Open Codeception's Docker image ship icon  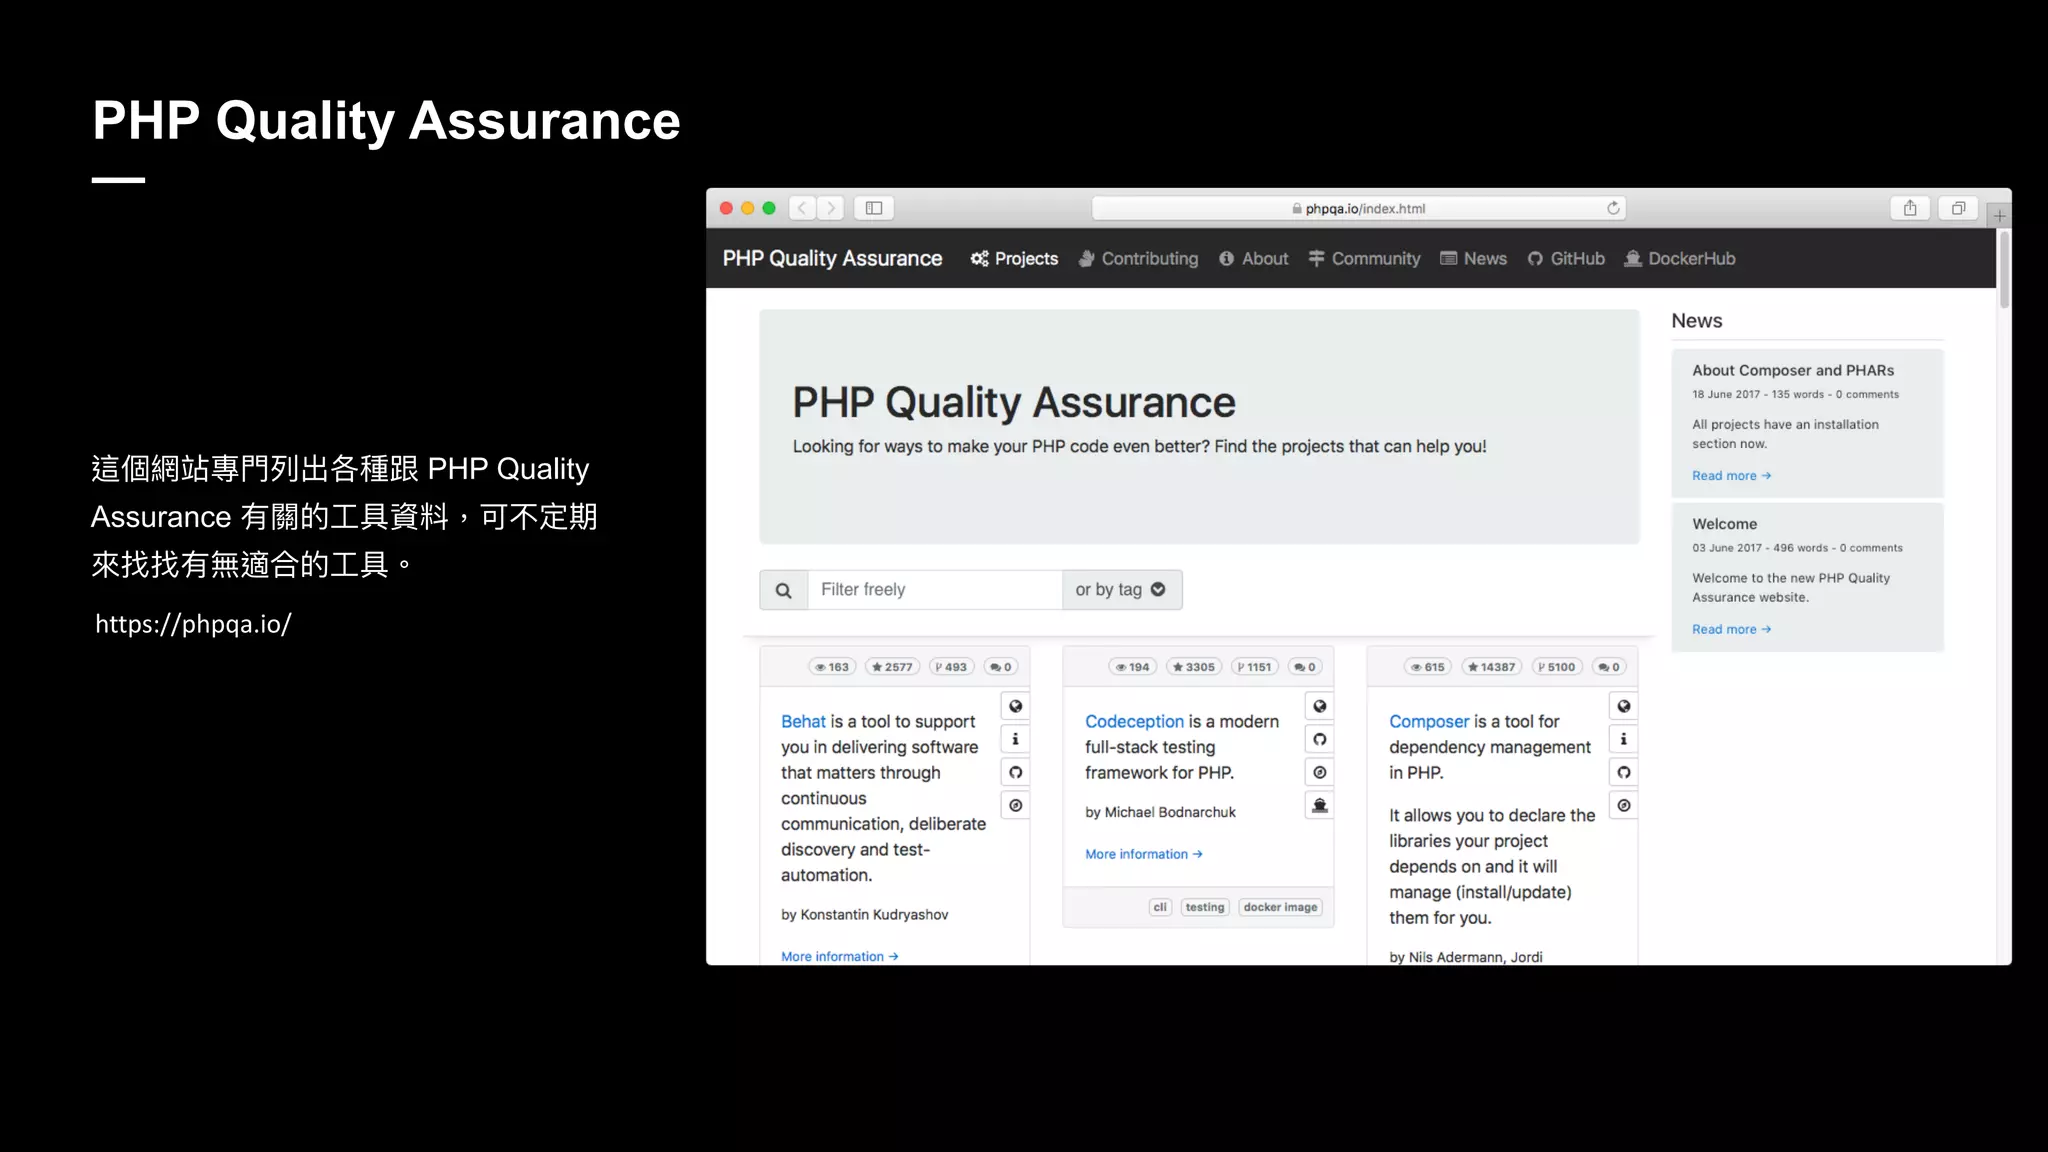[1320, 805]
